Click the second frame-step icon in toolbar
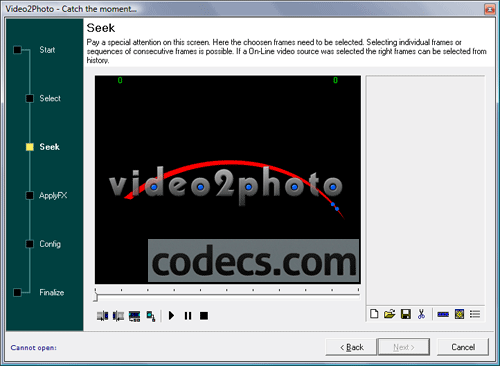500x366 pixels. click(x=118, y=316)
